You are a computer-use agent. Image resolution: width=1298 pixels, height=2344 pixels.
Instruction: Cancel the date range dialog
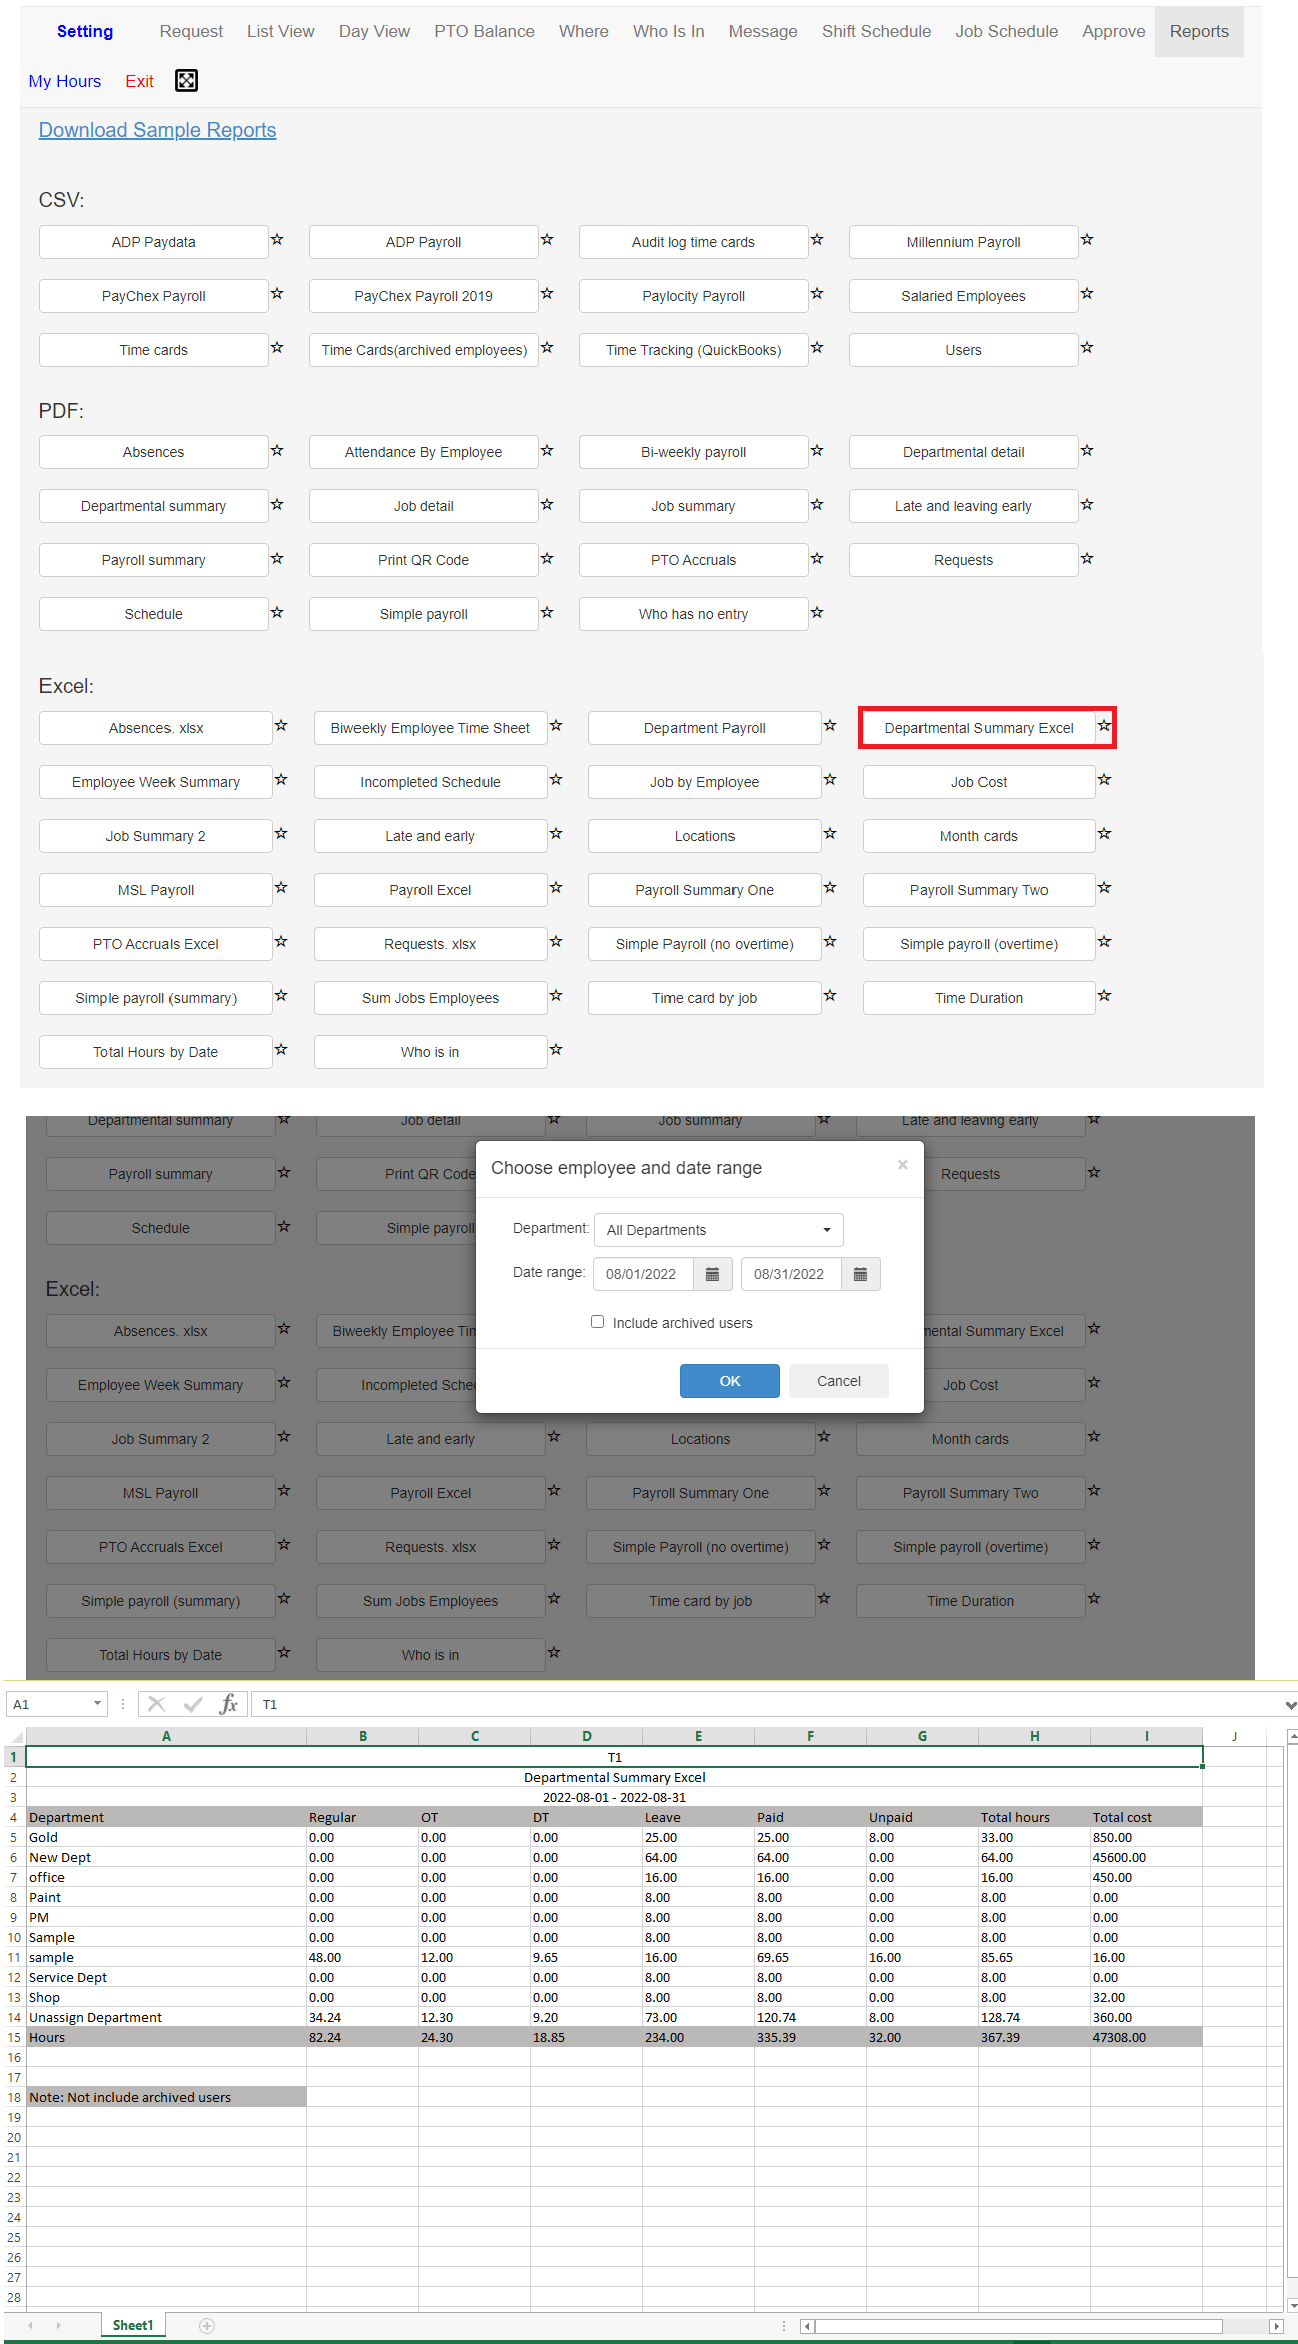click(839, 1381)
